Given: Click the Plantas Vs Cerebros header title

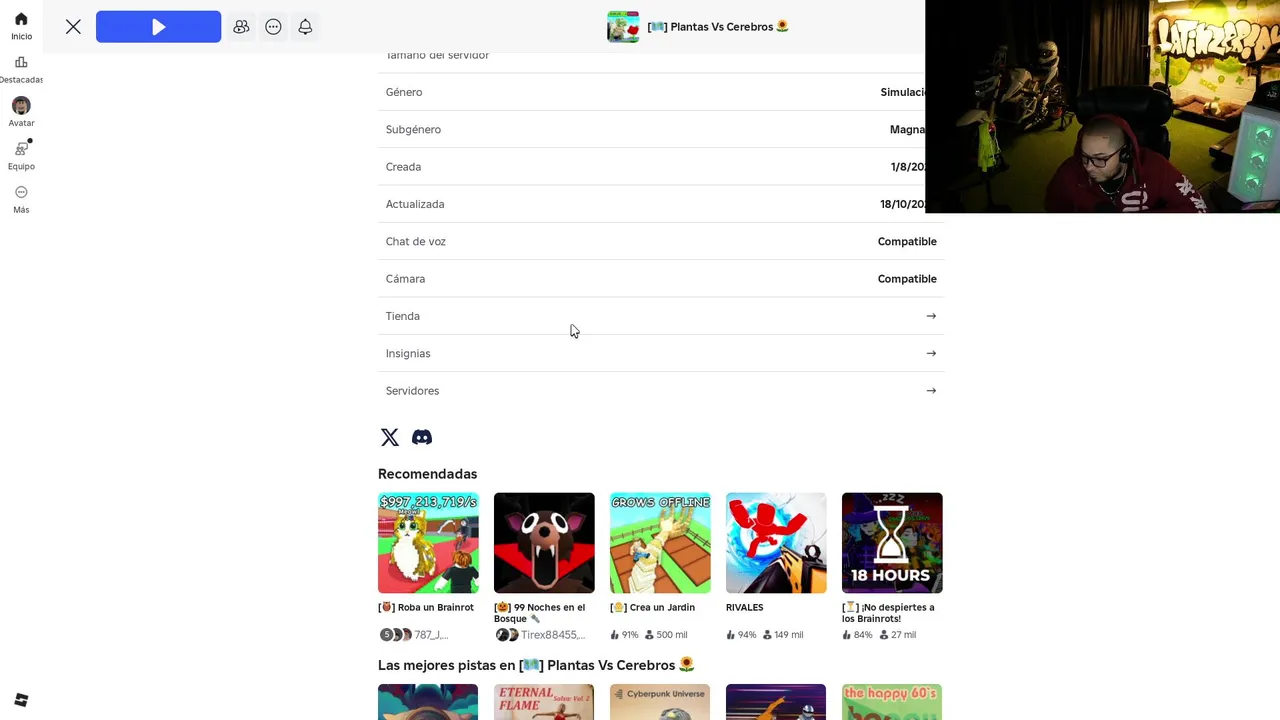Looking at the screenshot, I should coord(718,27).
